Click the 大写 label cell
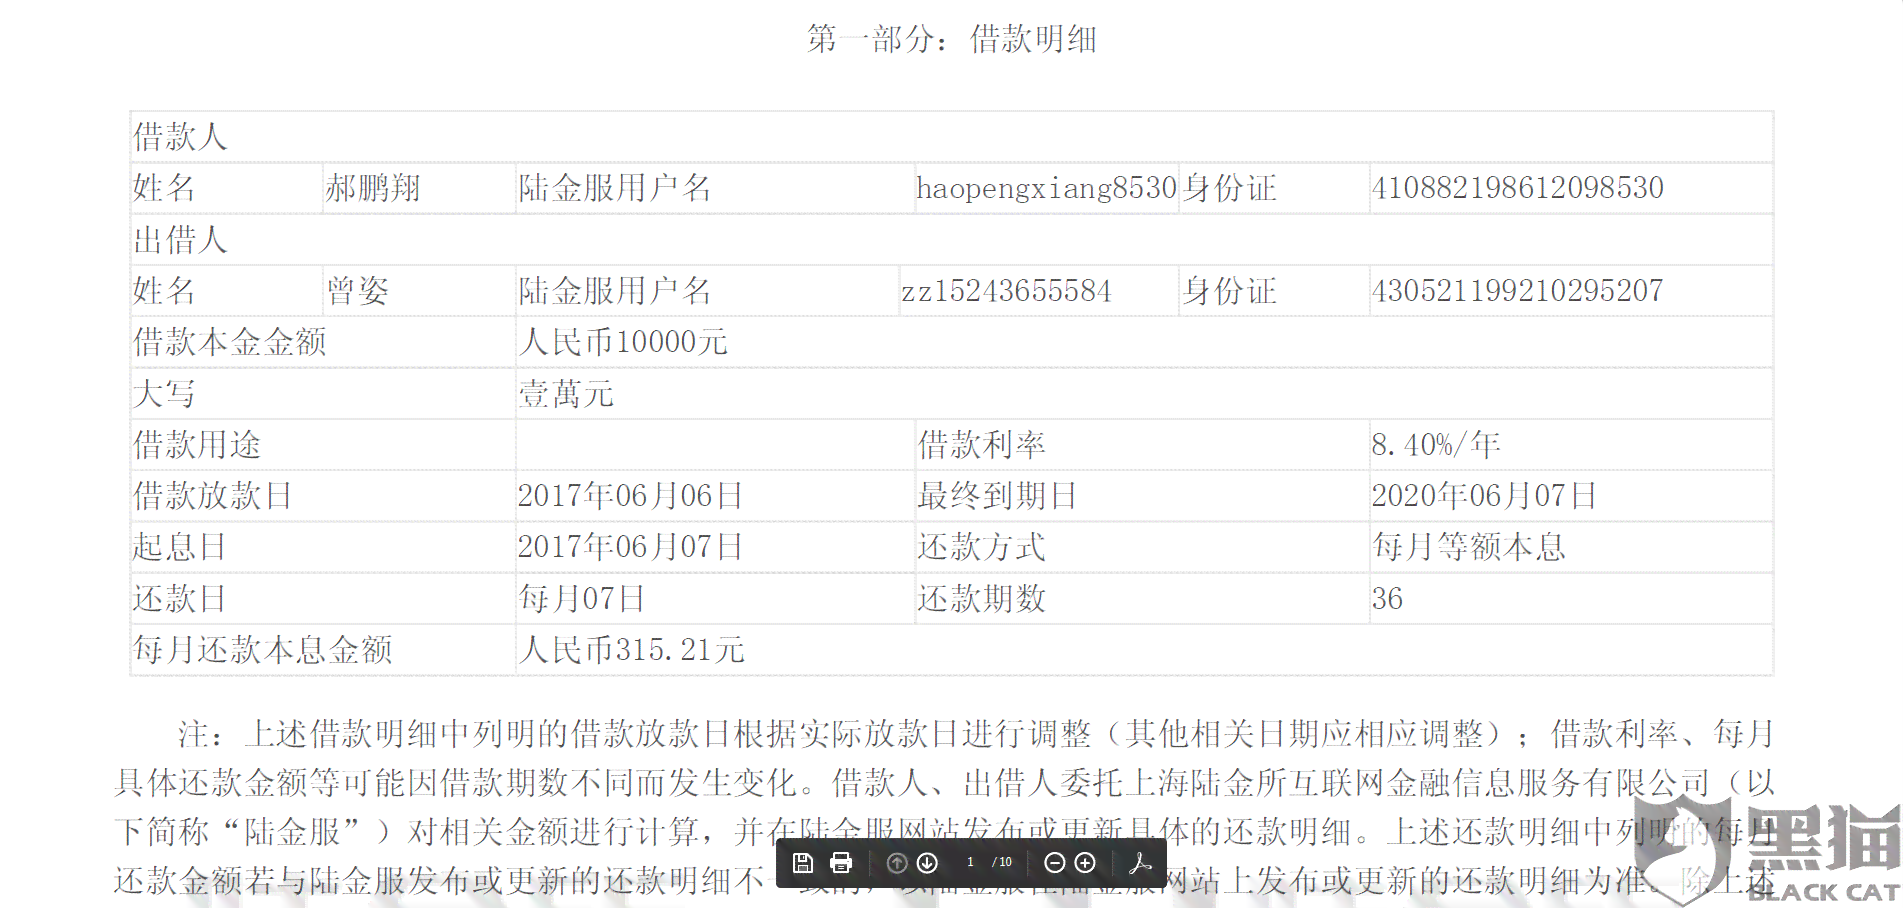Viewport: 1903px width, 908px height. 323,394
